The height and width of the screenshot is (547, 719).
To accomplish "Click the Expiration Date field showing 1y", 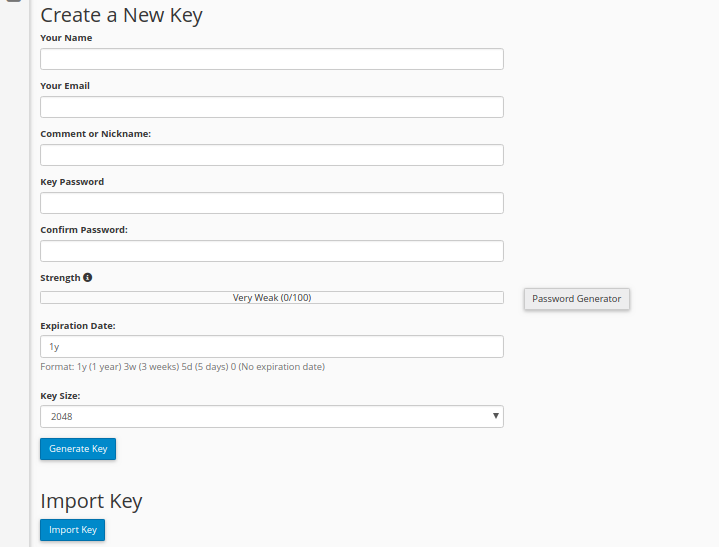I will pos(271,346).
